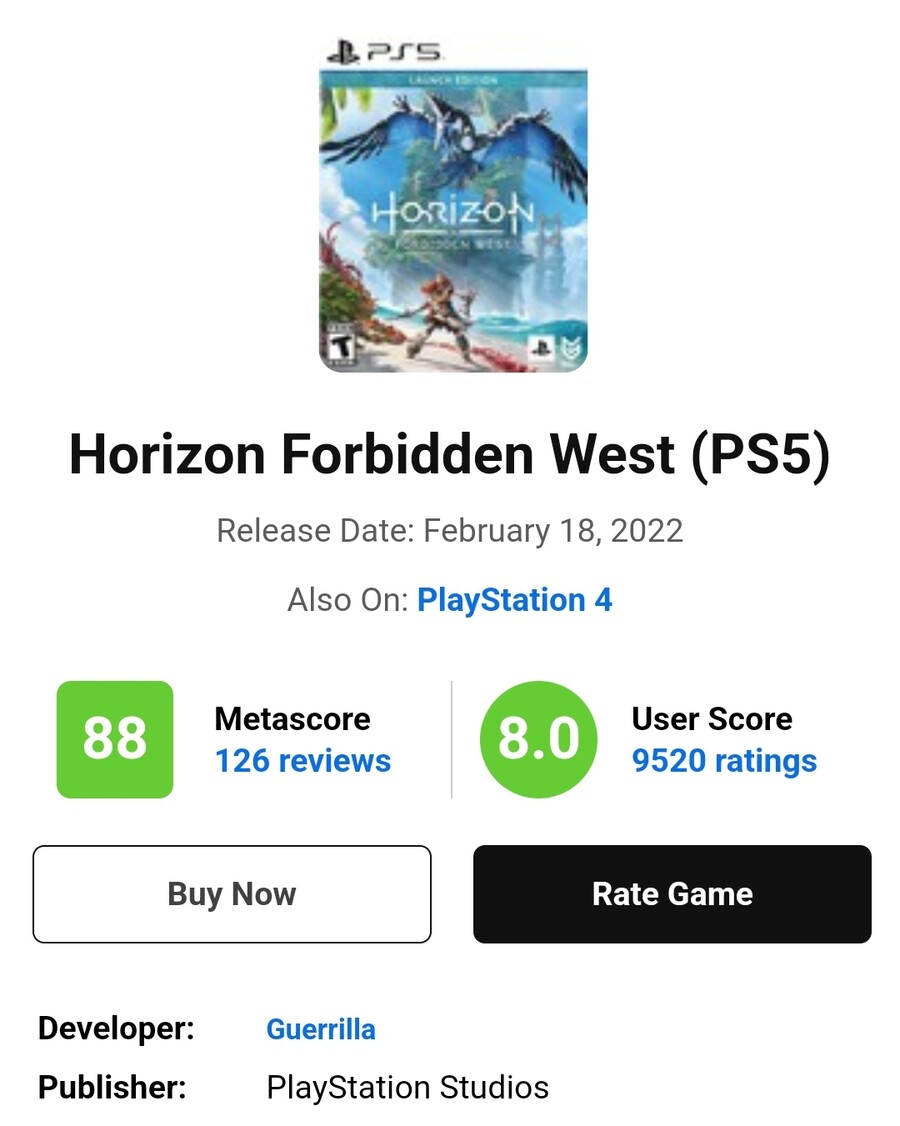Click the PS5 logo above the cover

(385, 52)
